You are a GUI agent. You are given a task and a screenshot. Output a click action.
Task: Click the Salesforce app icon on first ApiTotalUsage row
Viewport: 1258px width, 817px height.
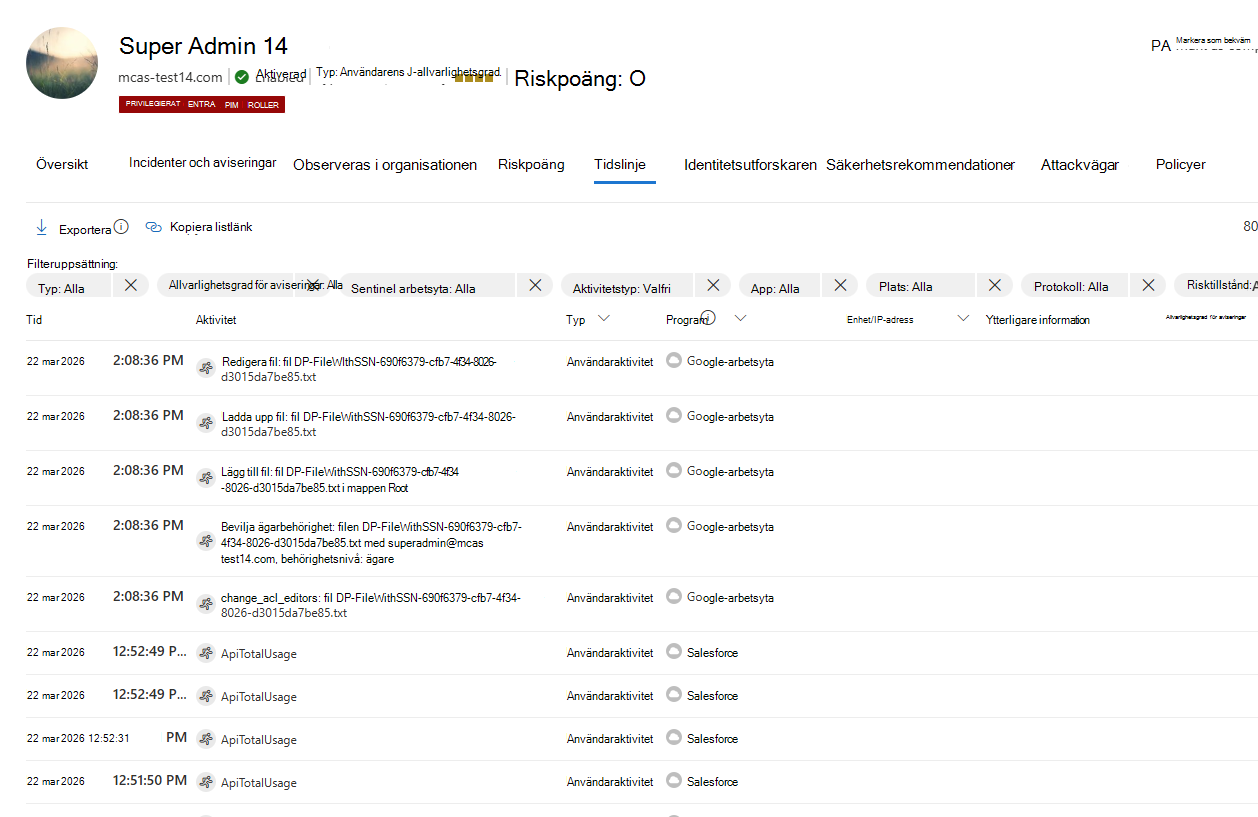[674, 652]
